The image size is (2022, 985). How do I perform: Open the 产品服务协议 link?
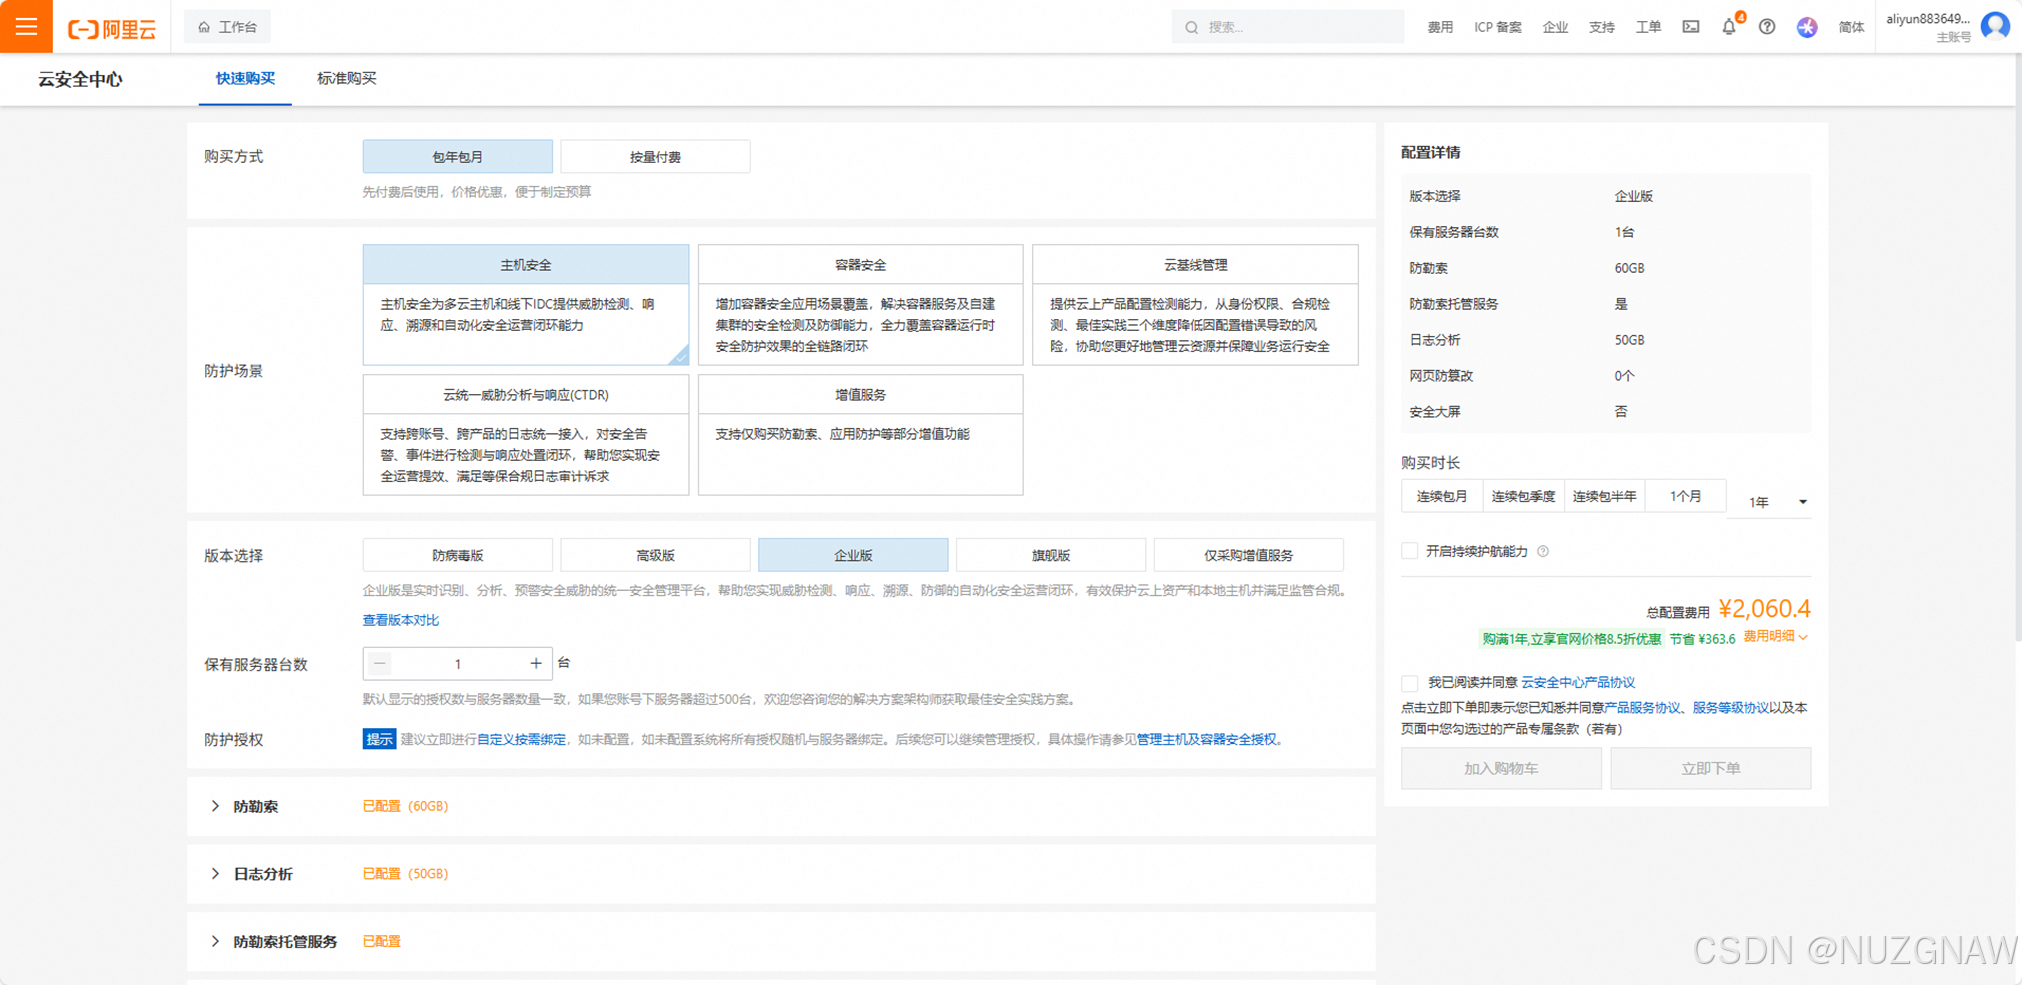pos(1642,707)
